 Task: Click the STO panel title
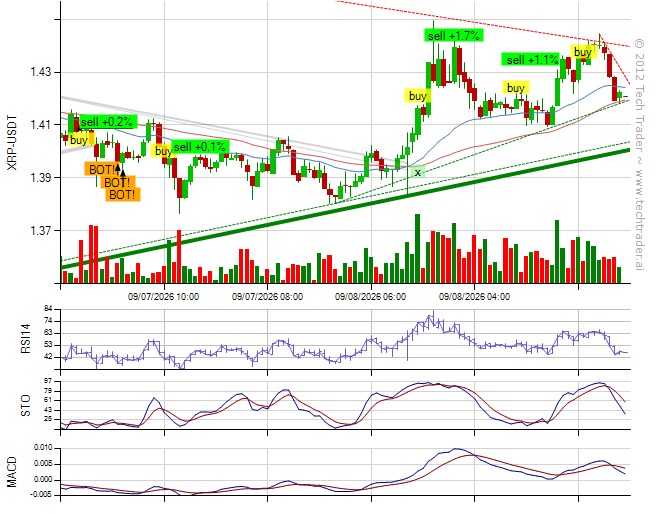26,405
